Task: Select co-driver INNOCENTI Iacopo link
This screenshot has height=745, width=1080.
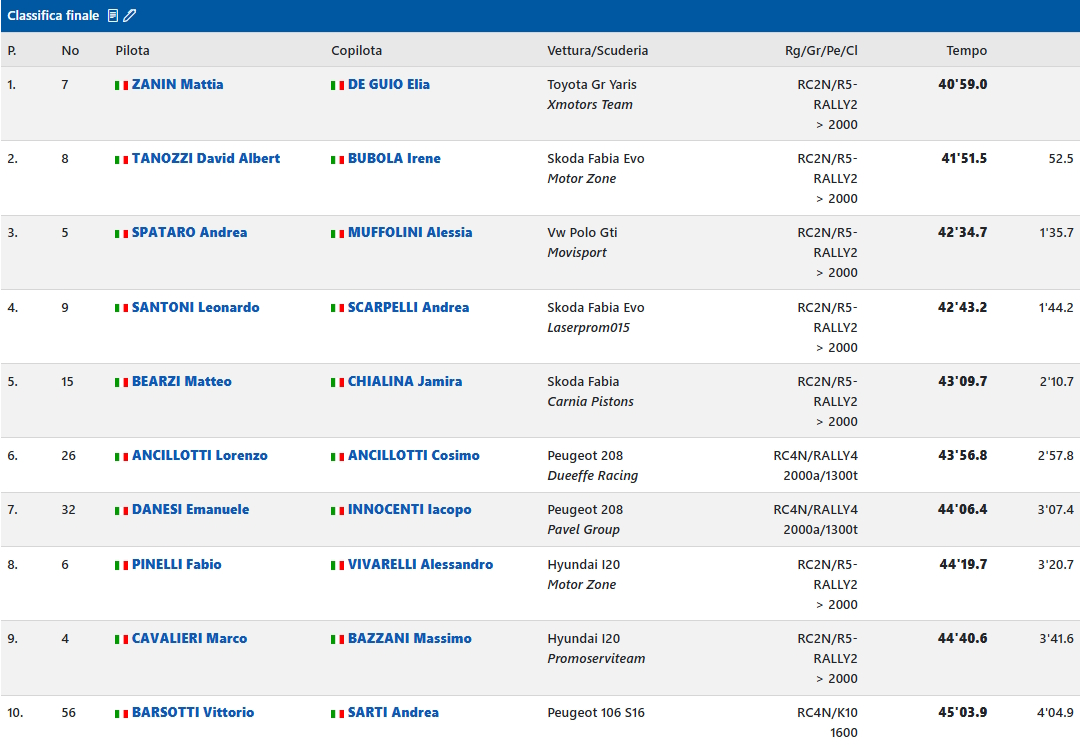Action: click(409, 510)
